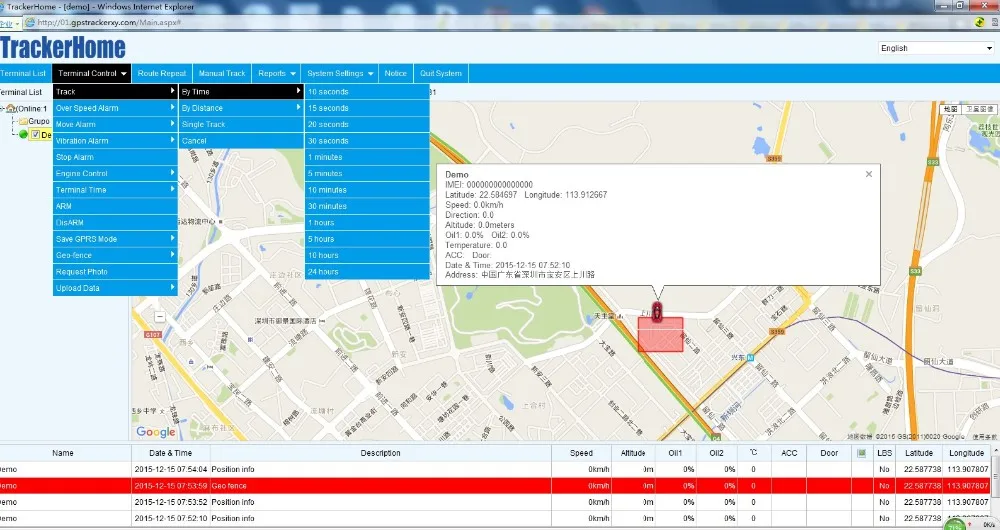Click the Google logo on map
This screenshot has height=530, width=1000.
point(156,432)
